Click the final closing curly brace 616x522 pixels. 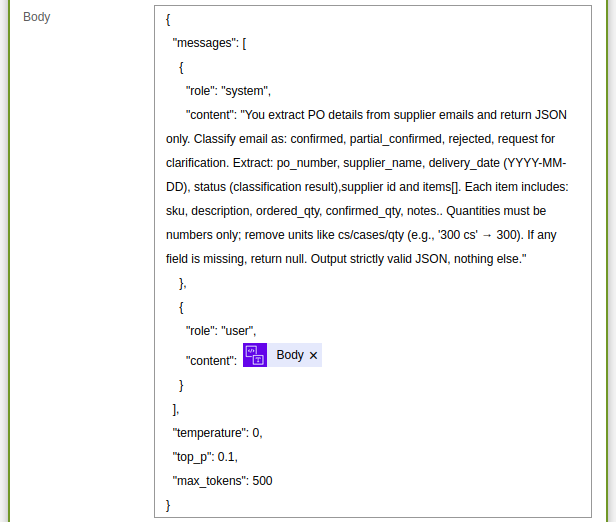pos(168,504)
